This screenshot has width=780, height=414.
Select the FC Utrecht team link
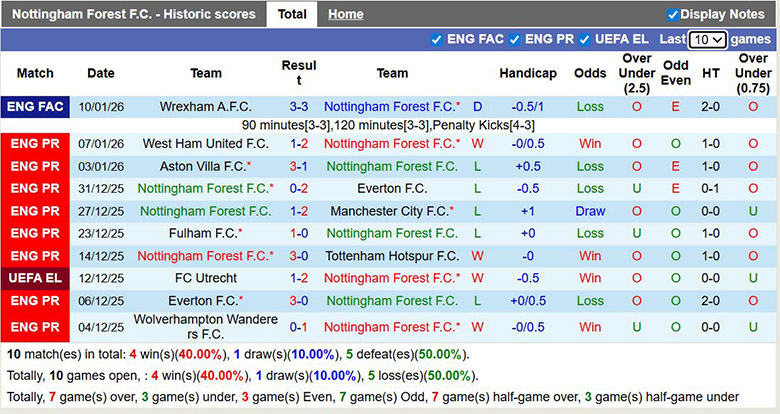click(206, 278)
